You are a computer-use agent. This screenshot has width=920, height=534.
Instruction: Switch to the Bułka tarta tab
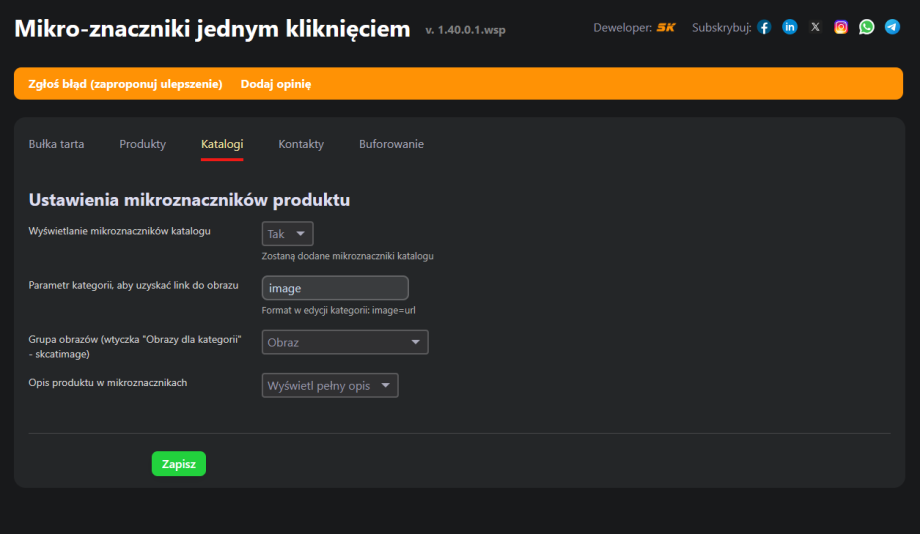point(56,144)
